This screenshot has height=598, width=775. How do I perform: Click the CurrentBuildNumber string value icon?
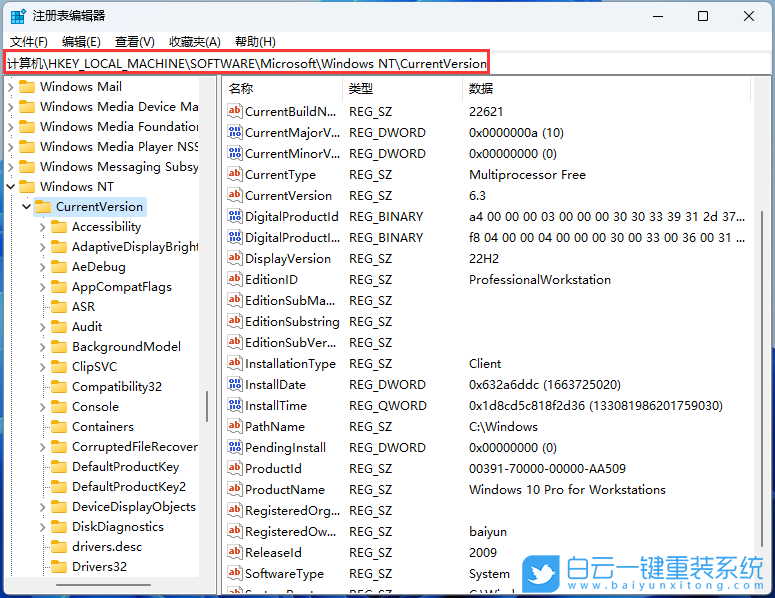[x=235, y=111]
